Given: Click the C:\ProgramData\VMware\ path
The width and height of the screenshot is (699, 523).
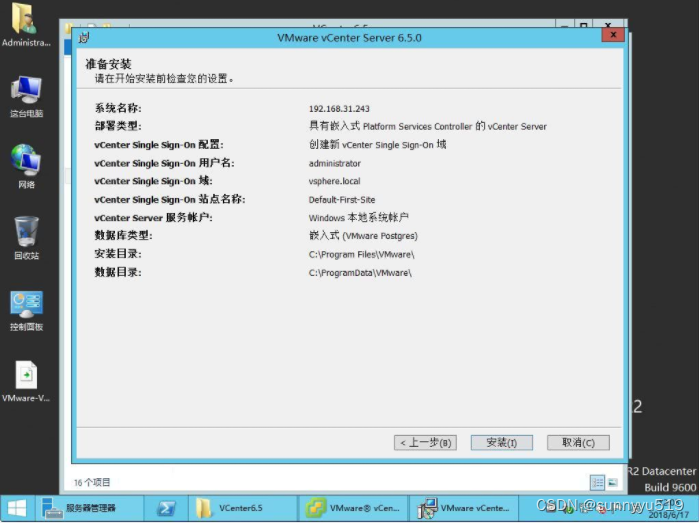Looking at the screenshot, I should (x=360, y=273).
